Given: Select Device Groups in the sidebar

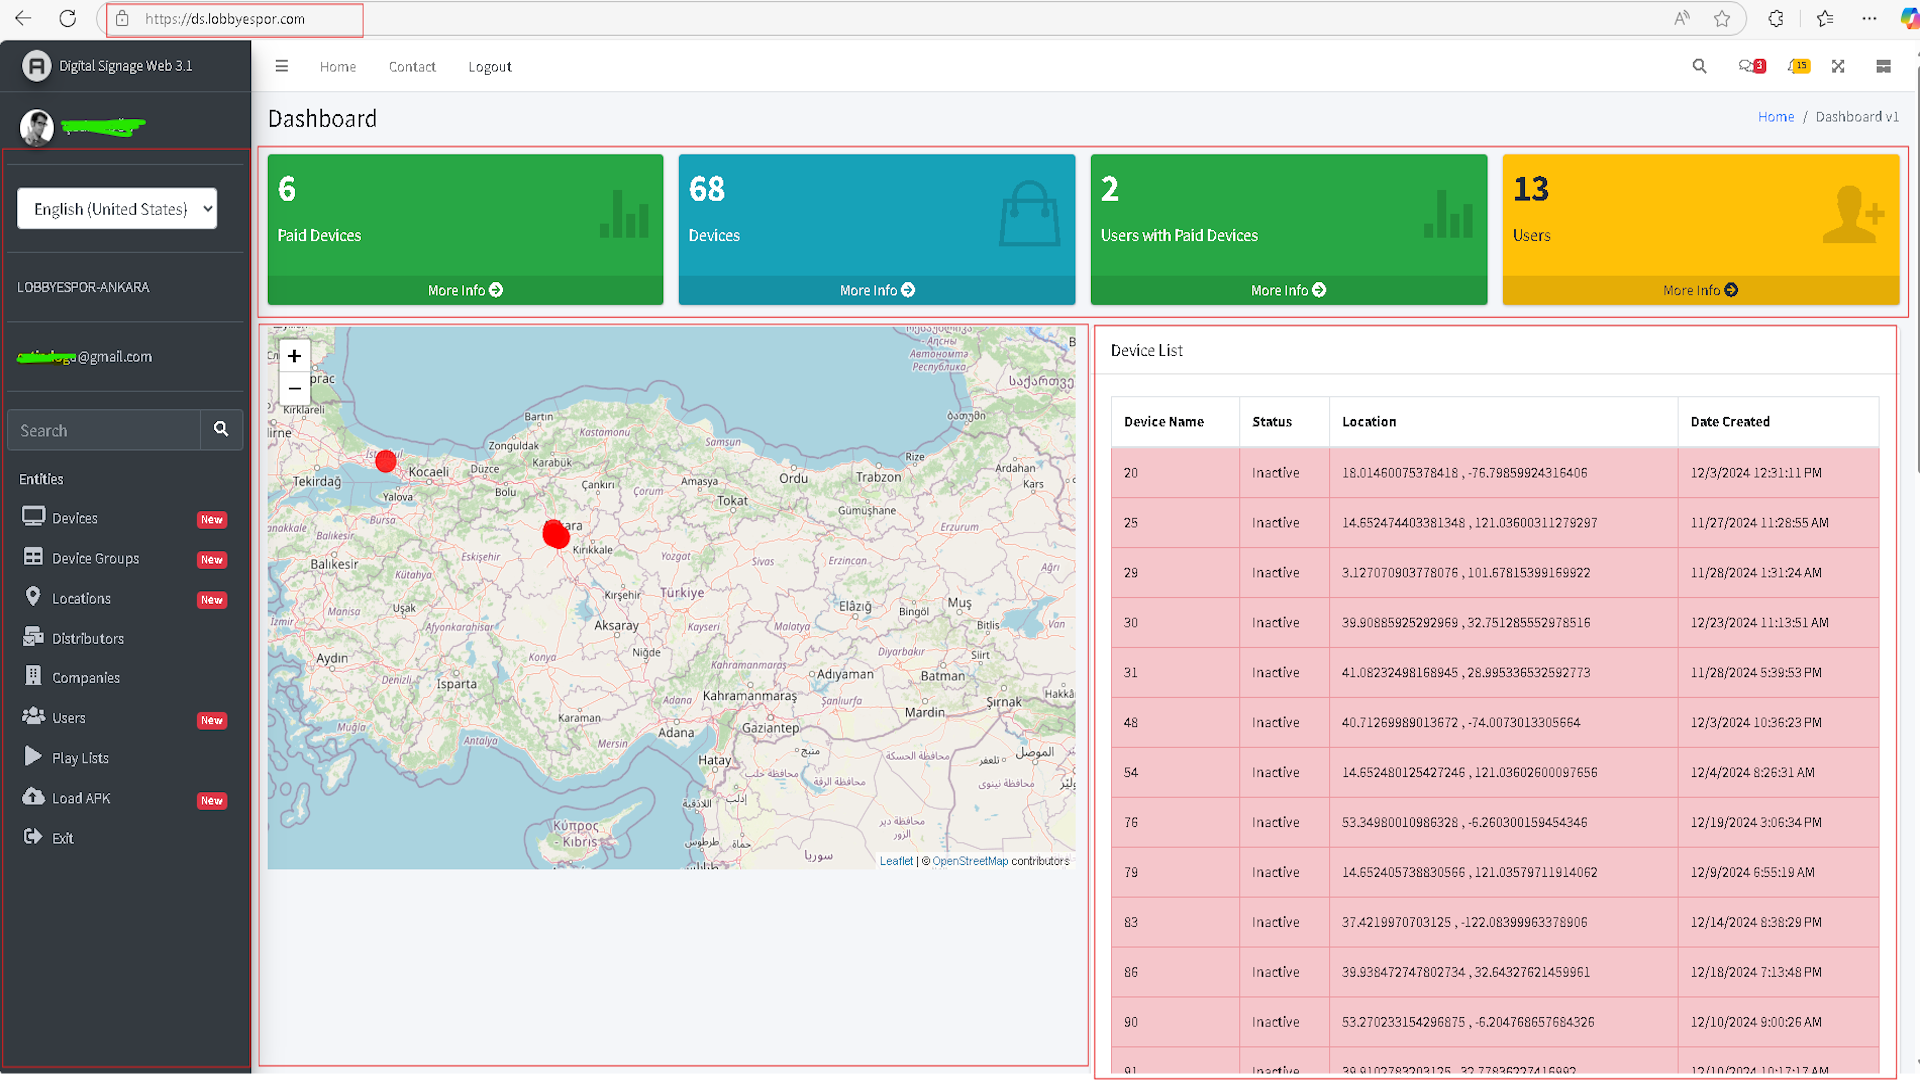Looking at the screenshot, I should [x=93, y=558].
